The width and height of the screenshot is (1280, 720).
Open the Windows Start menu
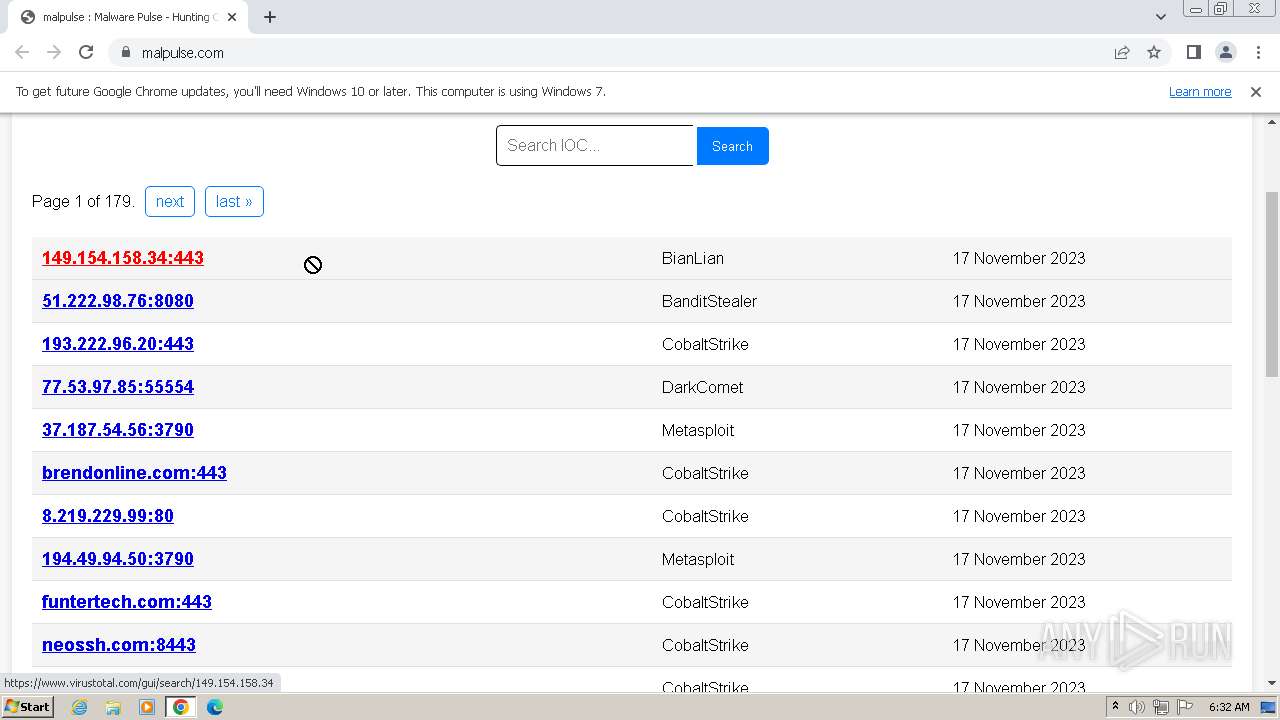(27, 707)
